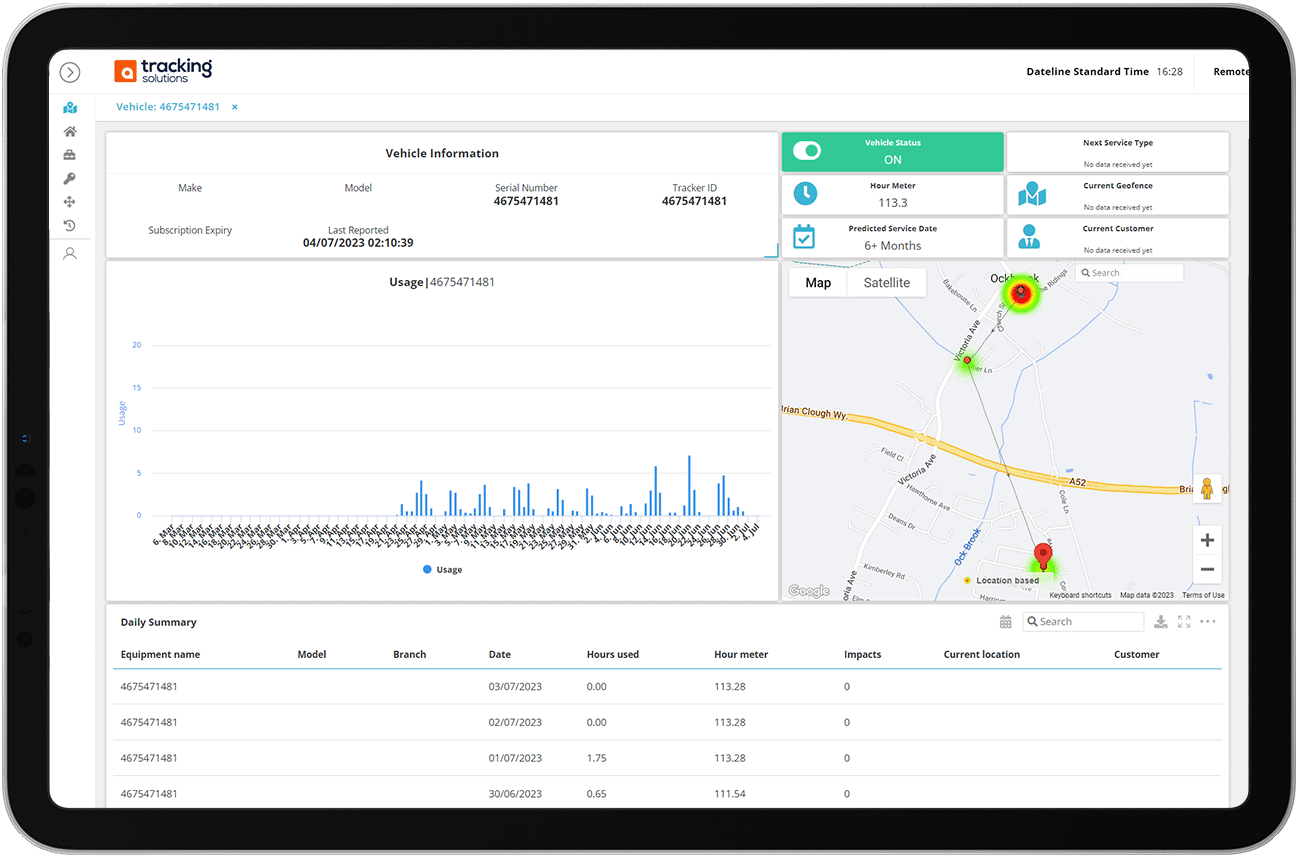This screenshot has width=1300, height=857.
Task: Zoom out on the map
Action: coord(1207,570)
